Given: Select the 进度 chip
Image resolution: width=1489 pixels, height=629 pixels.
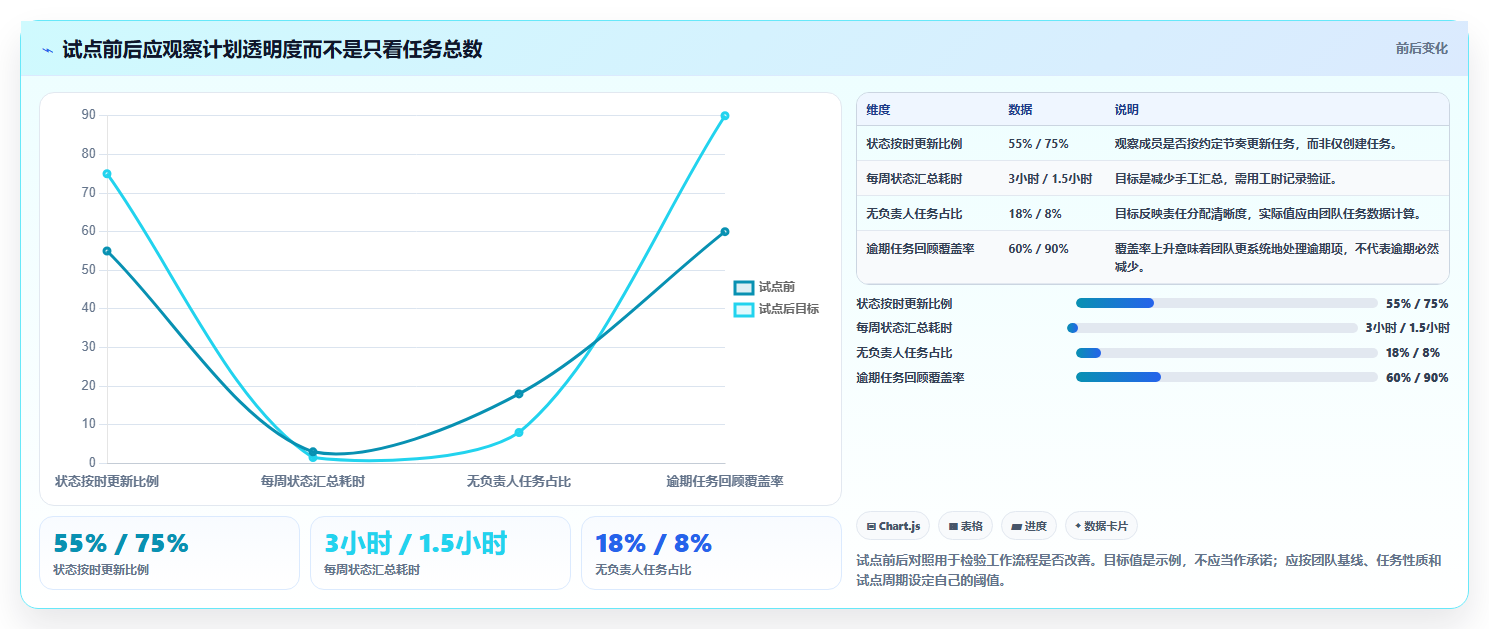Looking at the screenshot, I should pyautogui.click(x=1029, y=526).
